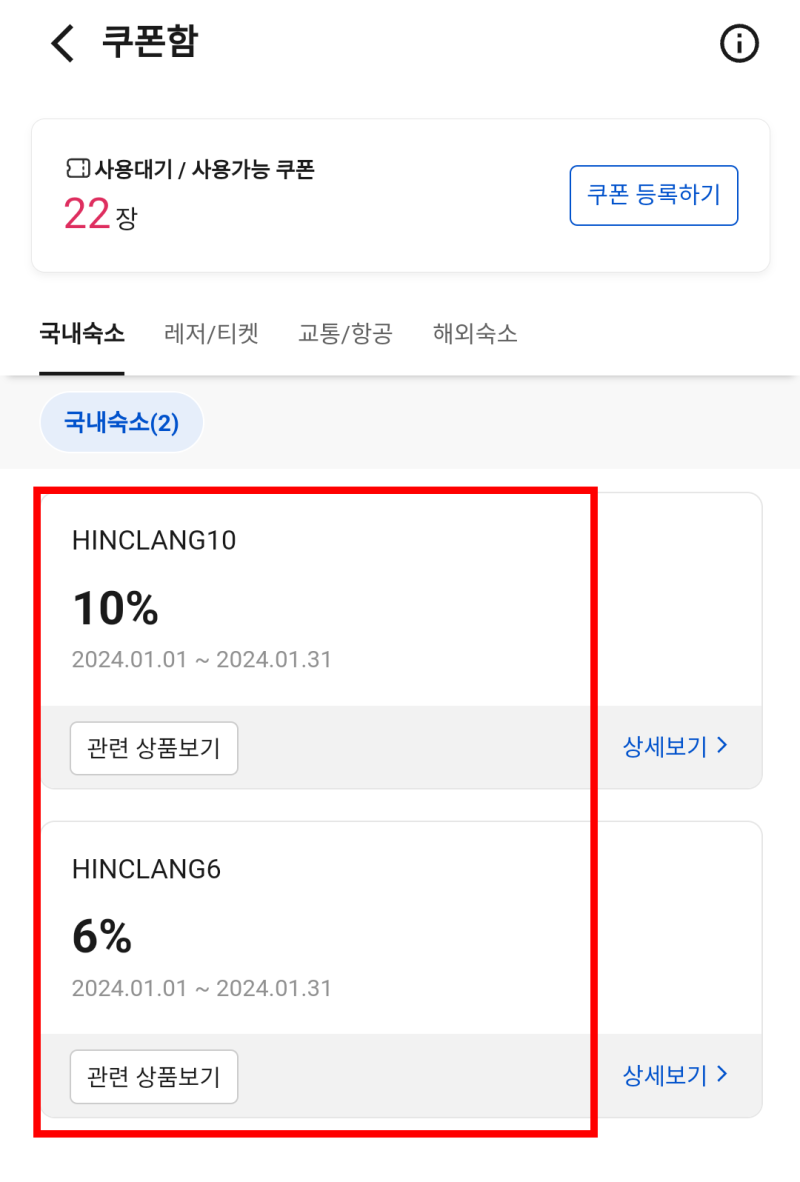Expand HINCLANG10 details via chevron arrow
The width and height of the screenshot is (800, 1182).
pyautogui.click(x=723, y=746)
